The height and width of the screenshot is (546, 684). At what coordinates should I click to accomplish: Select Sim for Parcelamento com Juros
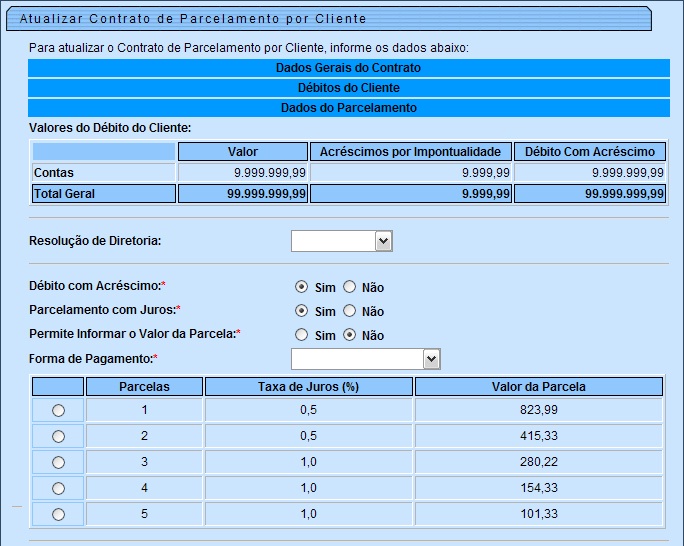coord(302,311)
